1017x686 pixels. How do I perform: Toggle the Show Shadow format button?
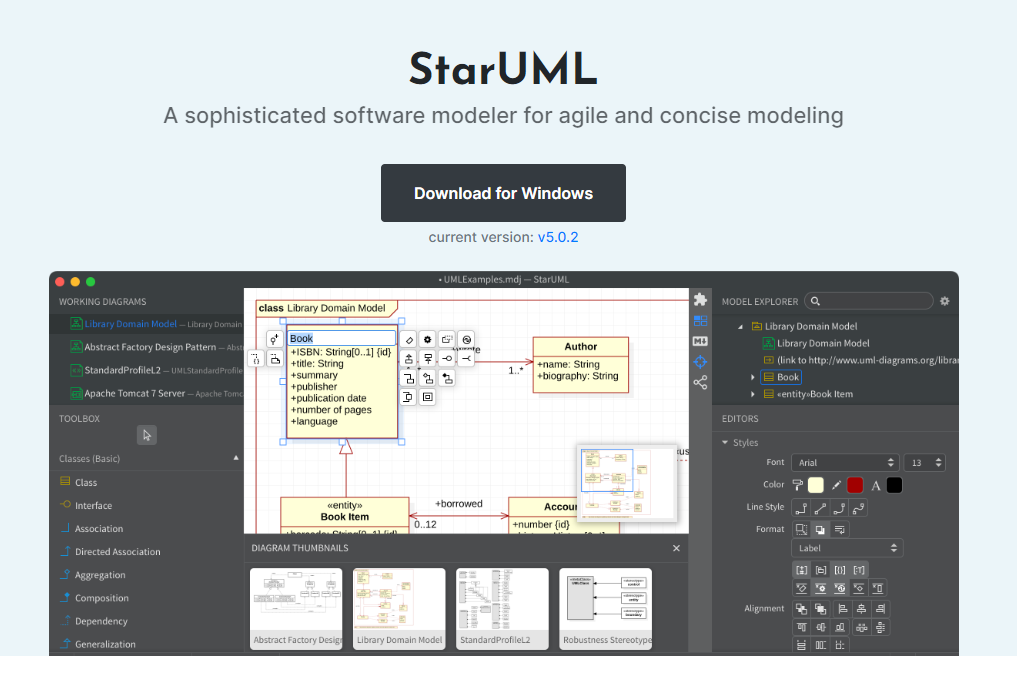(820, 530)
